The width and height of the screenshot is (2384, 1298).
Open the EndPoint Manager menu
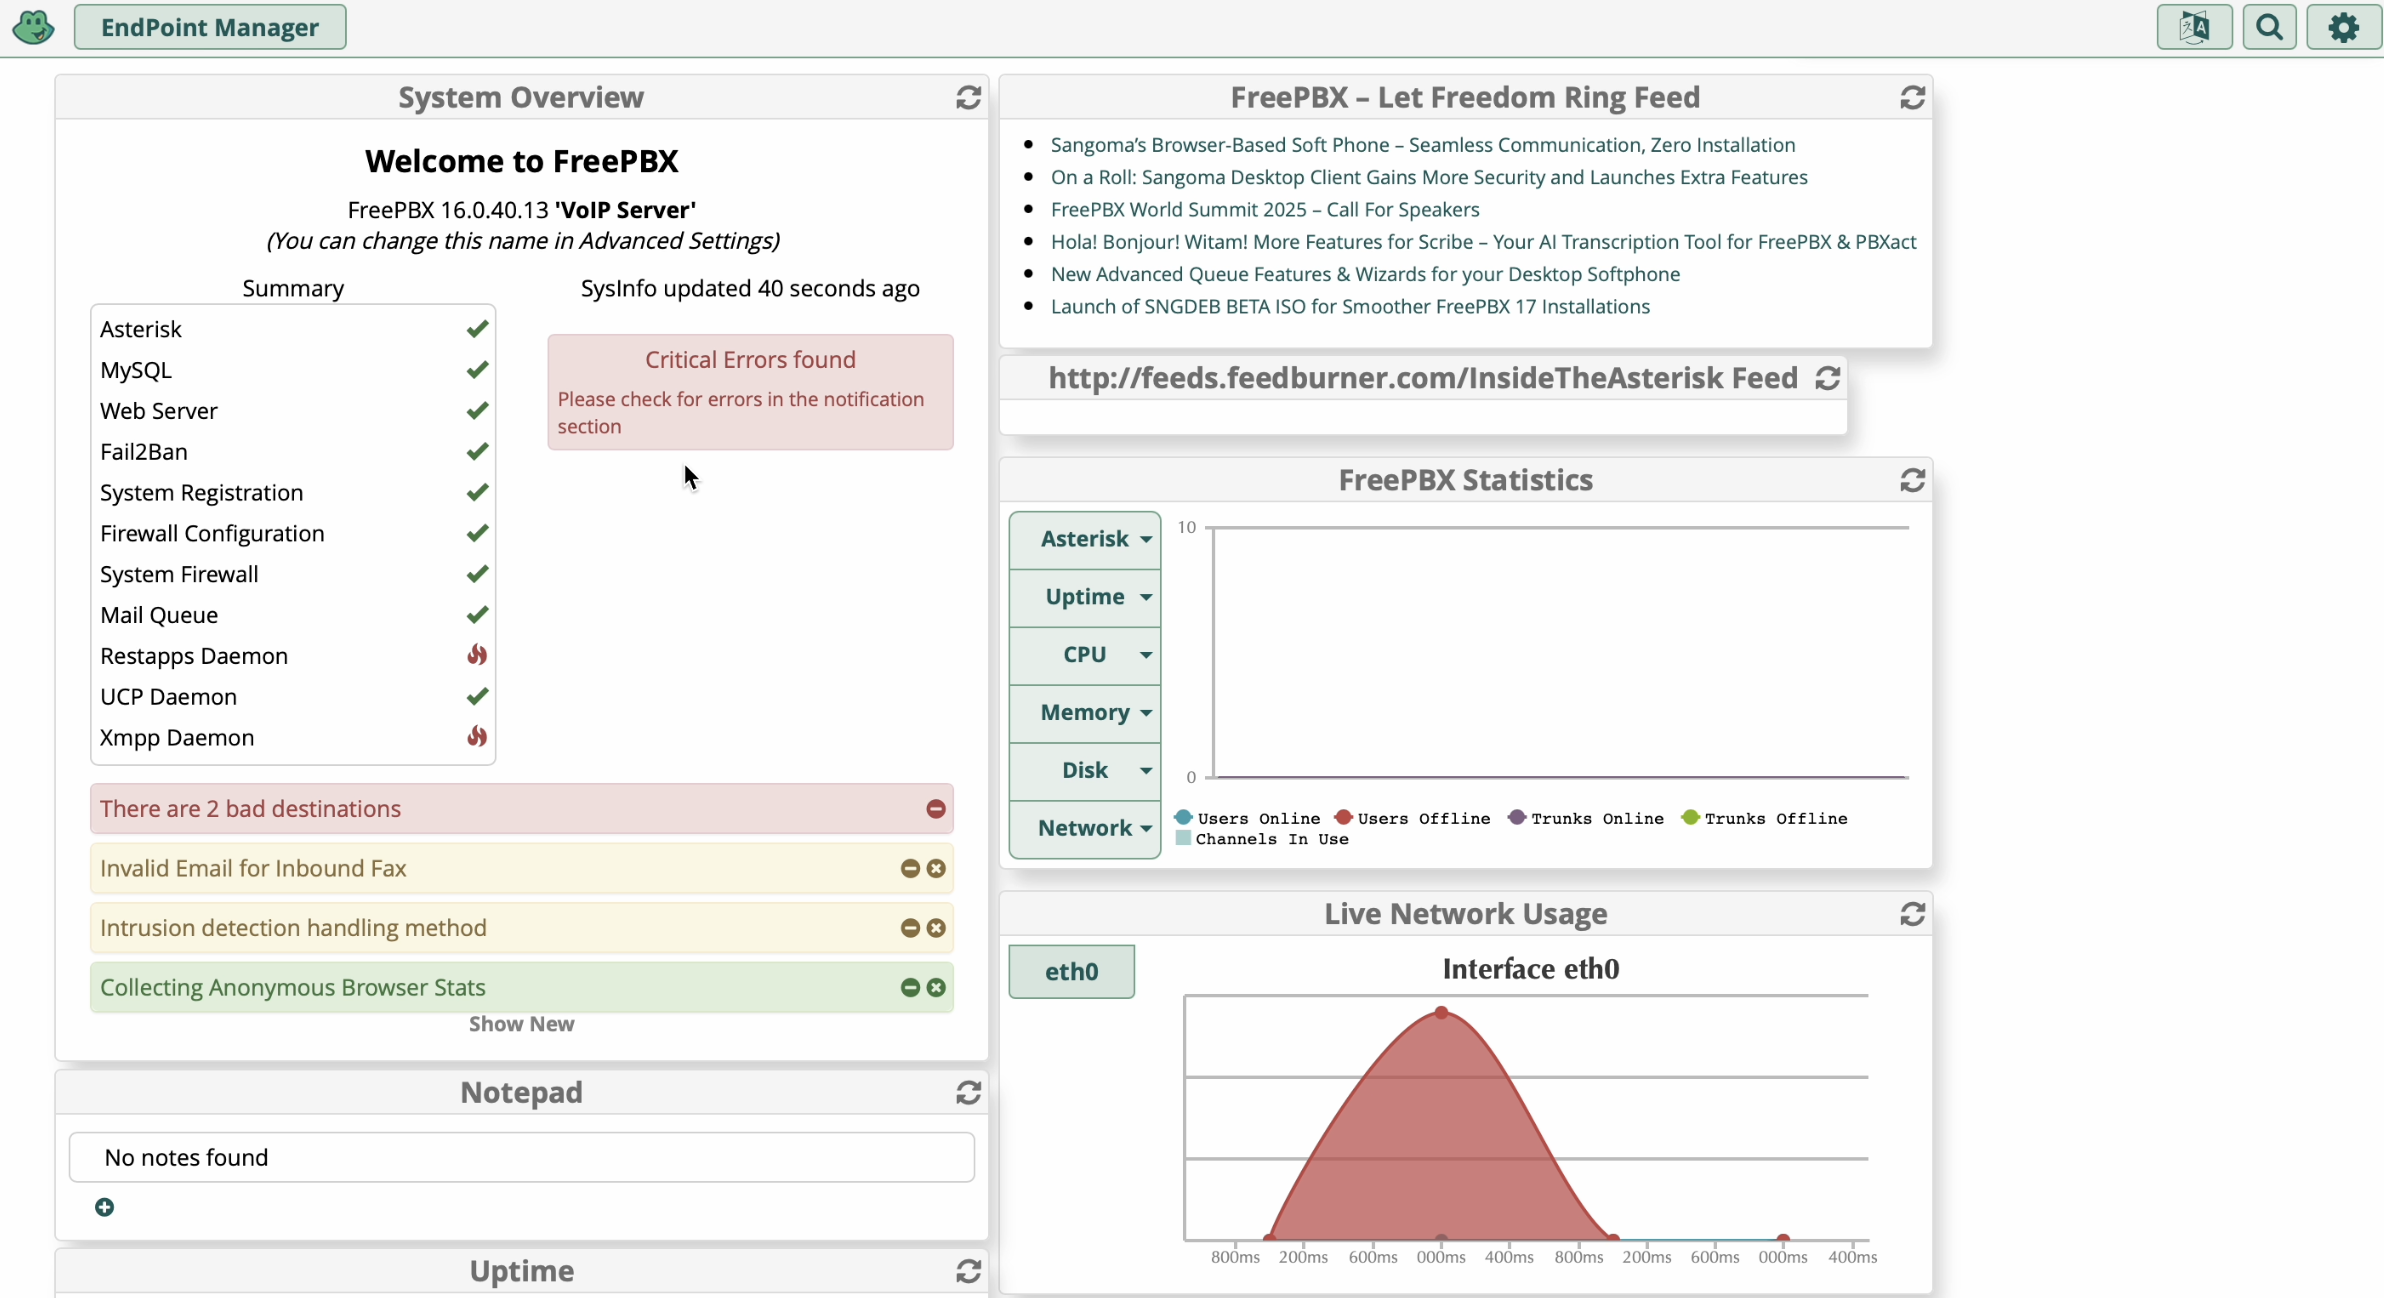(210, 27)
